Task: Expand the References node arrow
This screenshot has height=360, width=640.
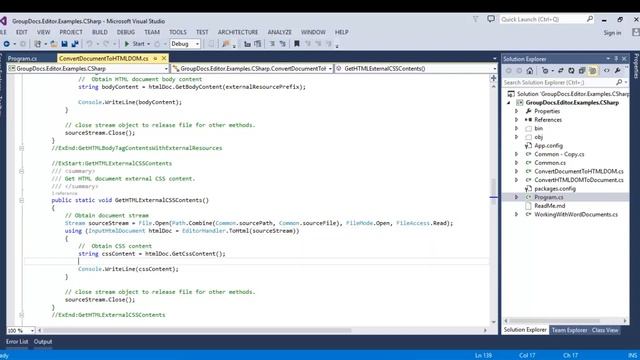Action: point(516,120)
